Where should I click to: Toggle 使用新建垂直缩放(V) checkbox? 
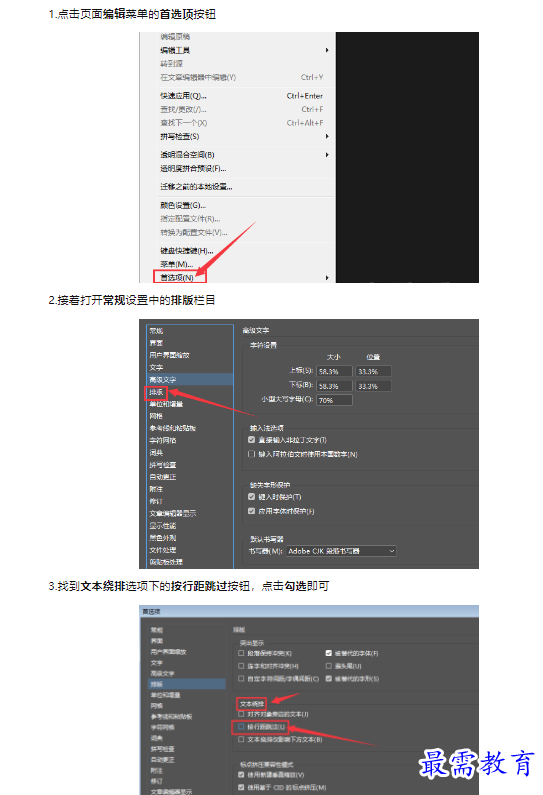(x=241, y=775)
